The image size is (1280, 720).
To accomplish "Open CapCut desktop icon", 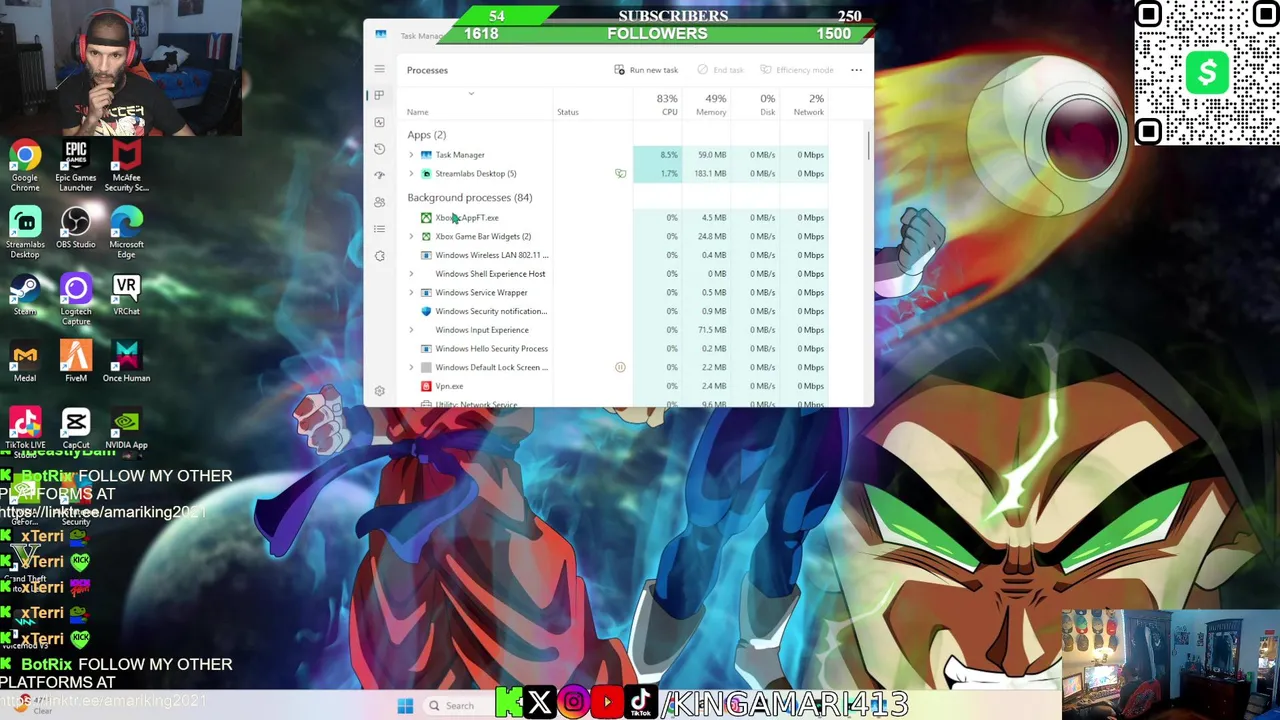I will [76, 430].
